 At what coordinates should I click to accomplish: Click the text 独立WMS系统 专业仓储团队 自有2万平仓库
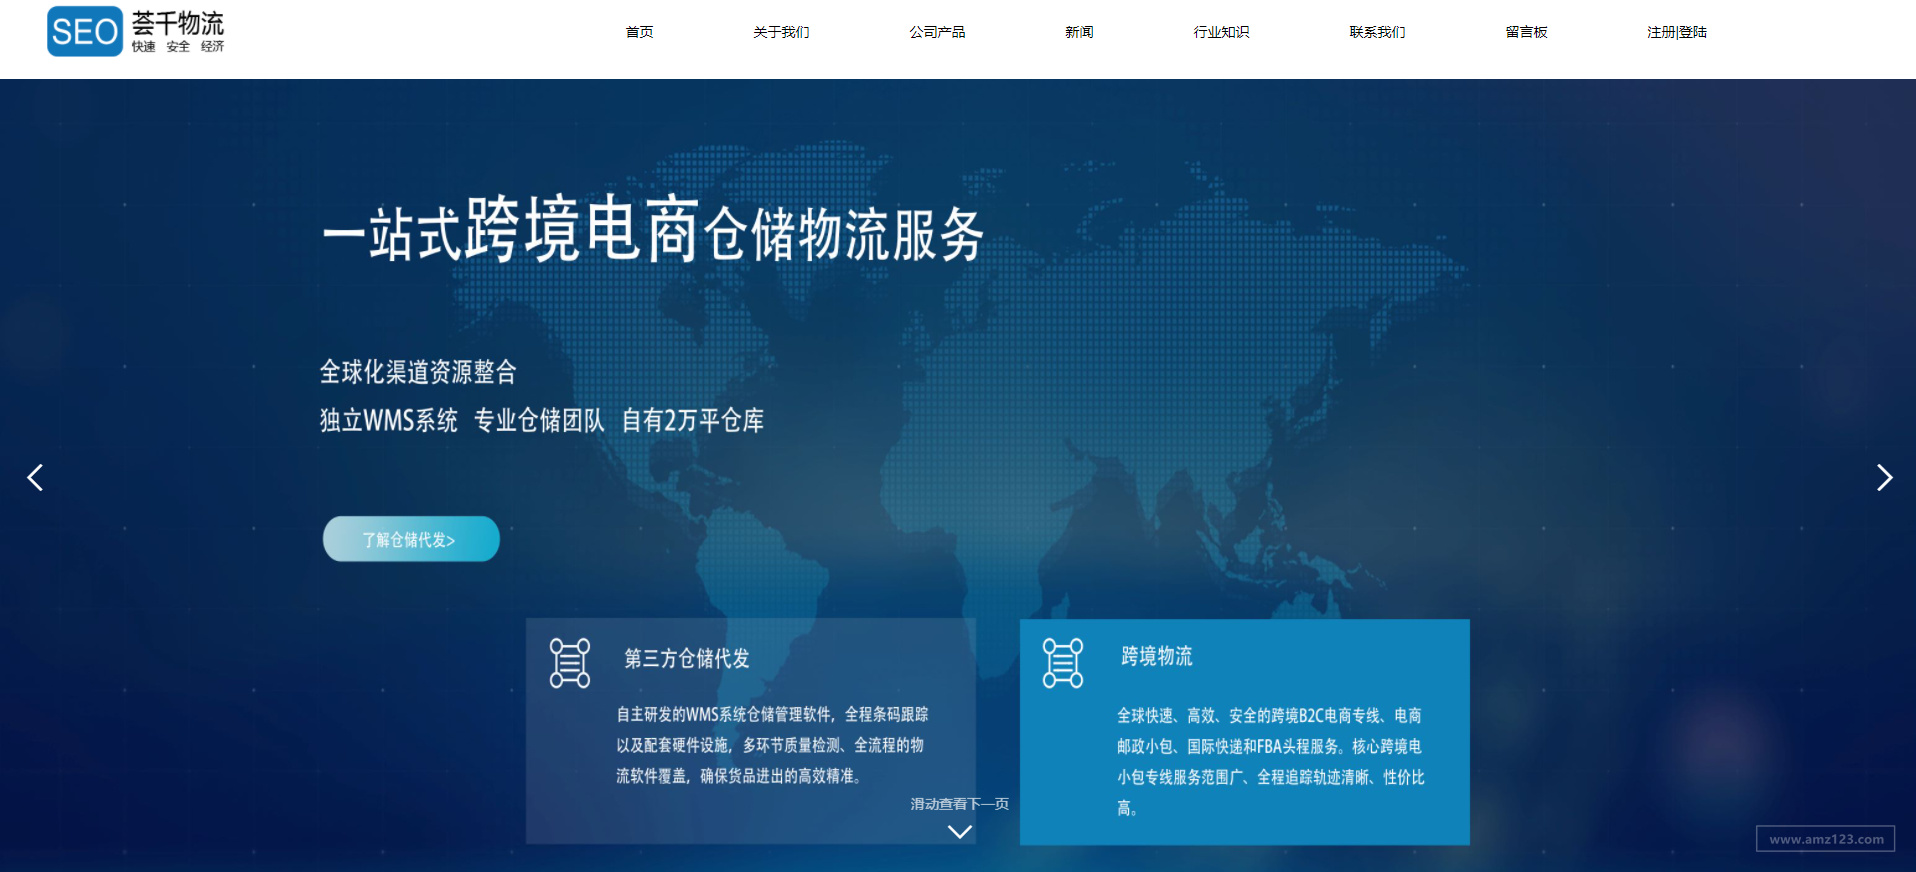click(x=542, y=420)
